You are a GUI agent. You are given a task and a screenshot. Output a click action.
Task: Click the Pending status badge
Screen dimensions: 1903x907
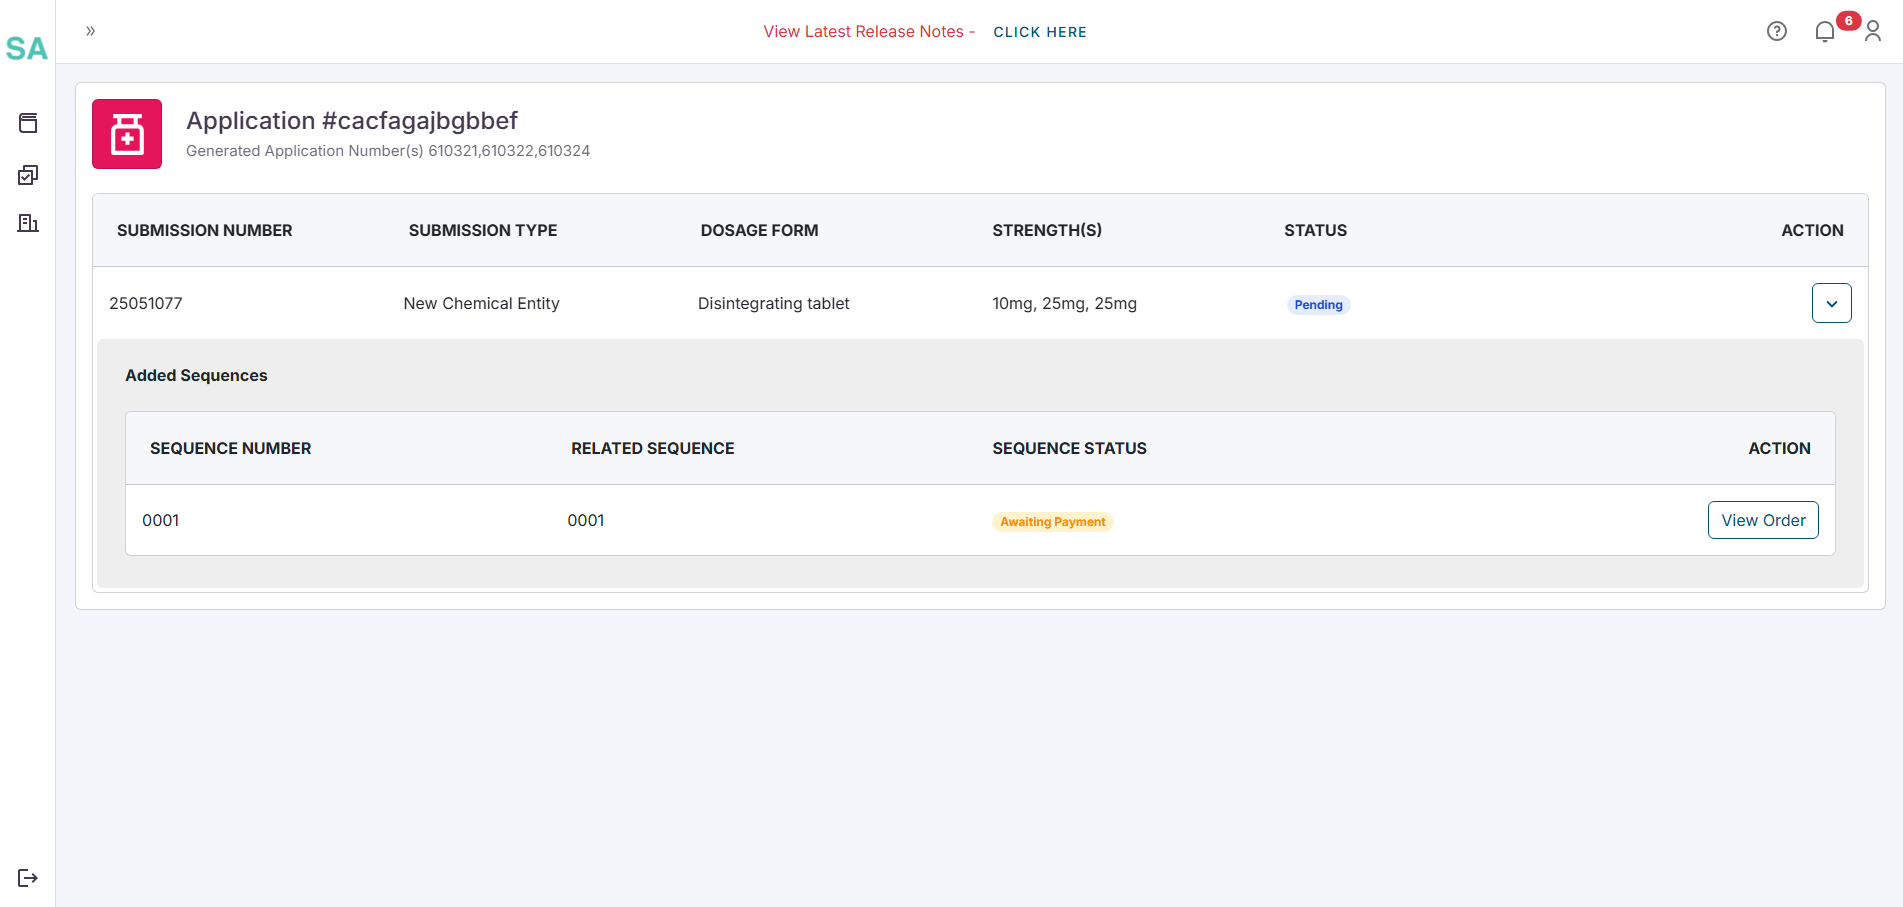click(x=1318, y=305)
